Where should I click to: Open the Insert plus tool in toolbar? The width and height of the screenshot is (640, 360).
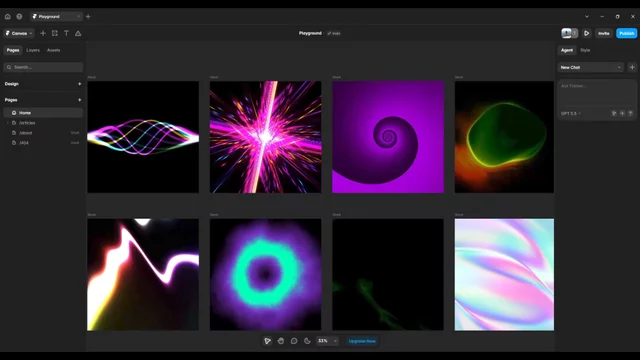point(43,33)
